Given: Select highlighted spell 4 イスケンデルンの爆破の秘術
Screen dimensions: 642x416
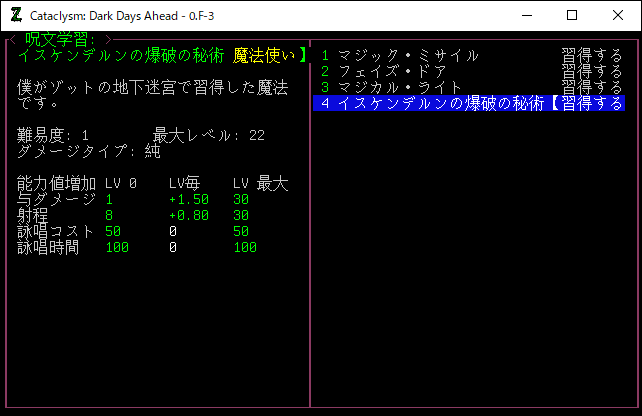Looking at the screenshot, I should 435,104.
